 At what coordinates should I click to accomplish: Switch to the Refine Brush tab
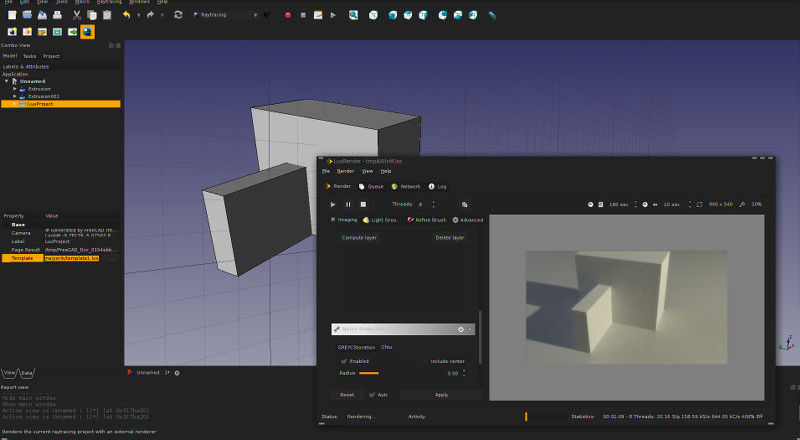point(427,220)
